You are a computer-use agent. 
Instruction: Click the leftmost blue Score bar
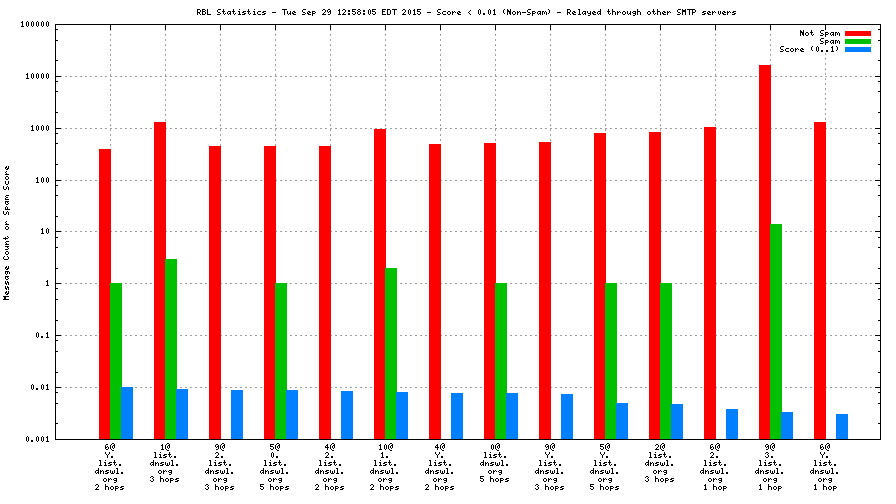(127, 412)
